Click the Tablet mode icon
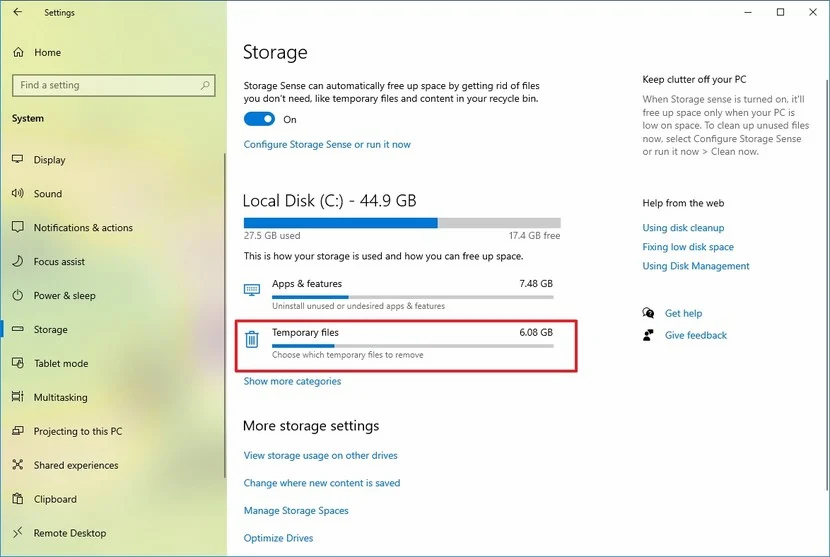This screenshot has width=830, height=557. pyautogui.click(x=17, y=363)
